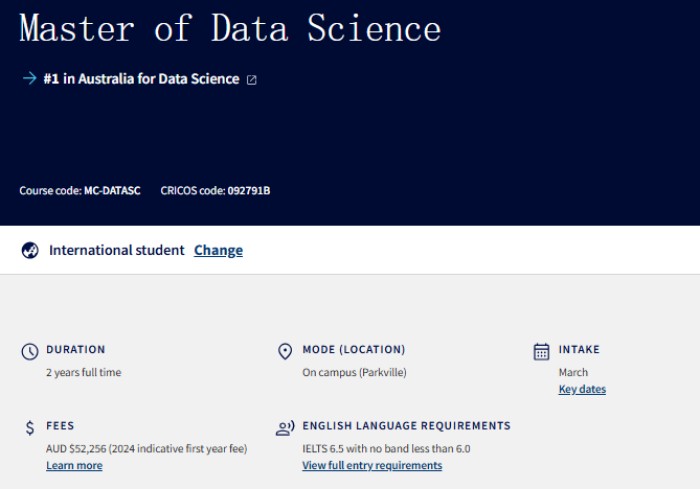Screen dimensions: 700x489
Task: Click the 2 years full time duration text
Action: 84,372
